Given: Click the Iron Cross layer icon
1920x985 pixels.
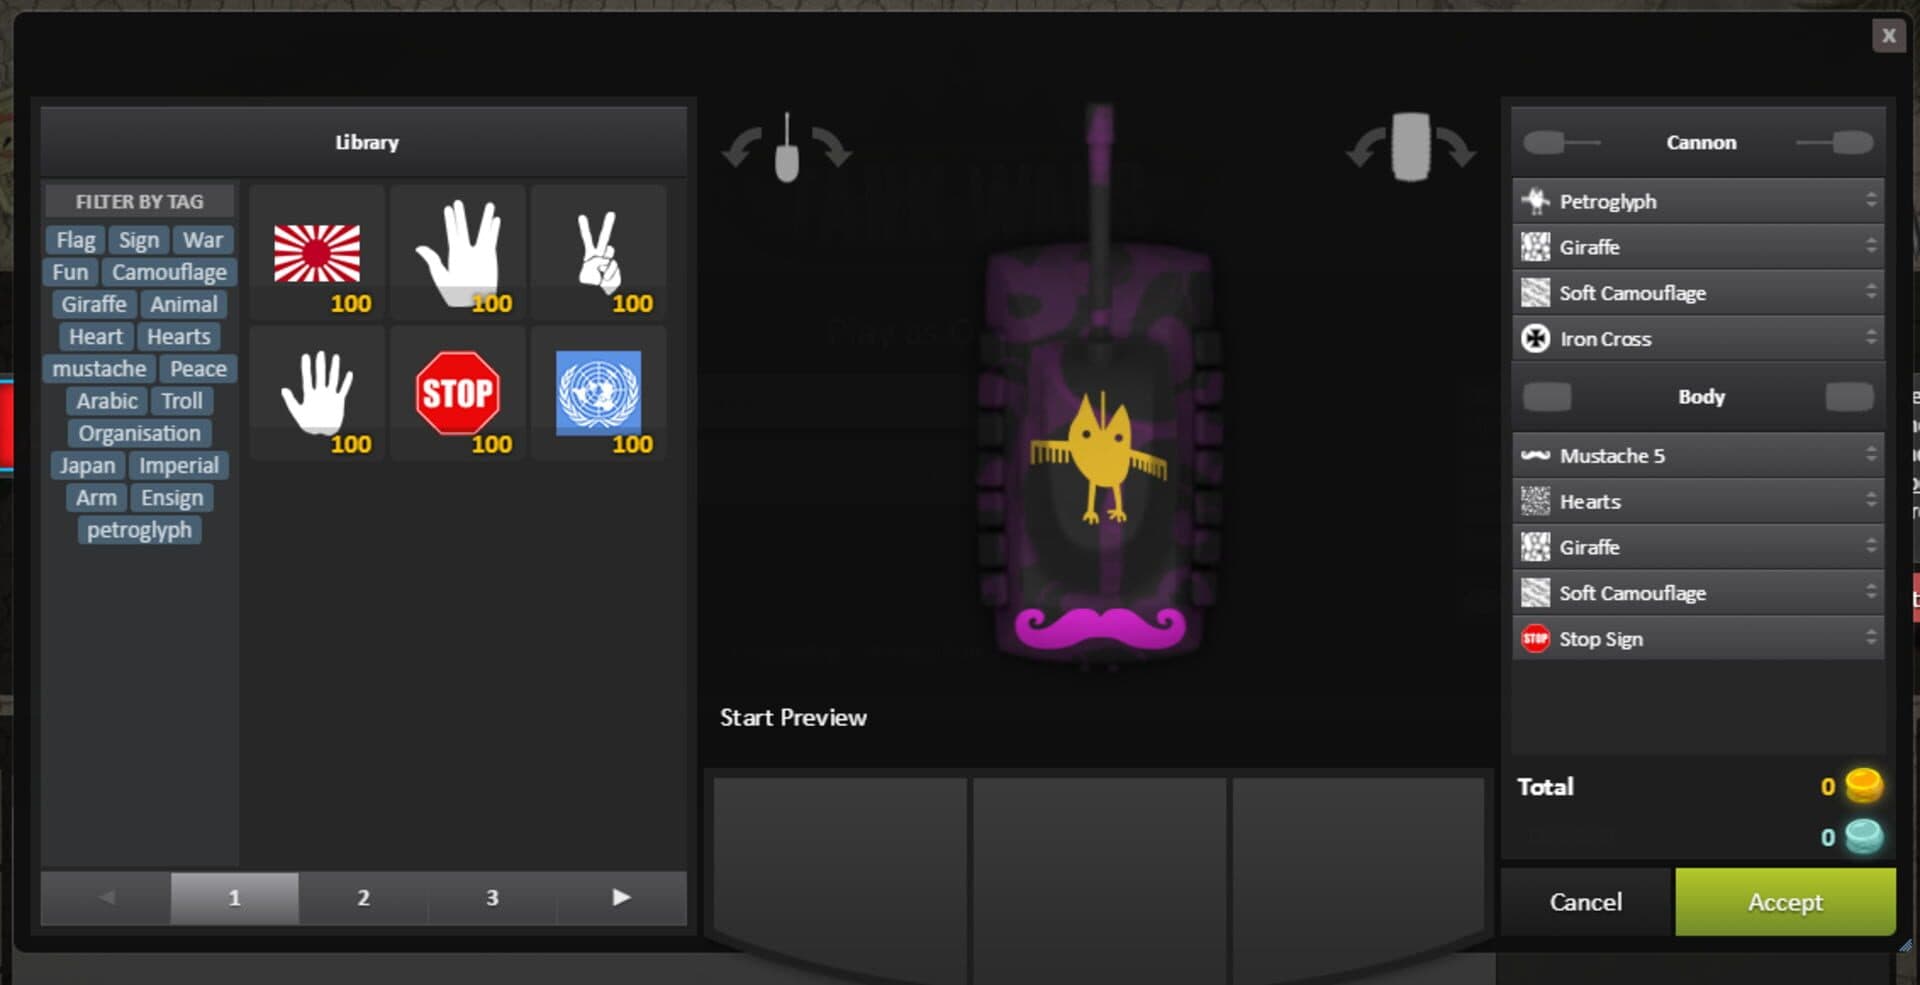Looking at the screenshot, I should click(x=1535, y=338).
